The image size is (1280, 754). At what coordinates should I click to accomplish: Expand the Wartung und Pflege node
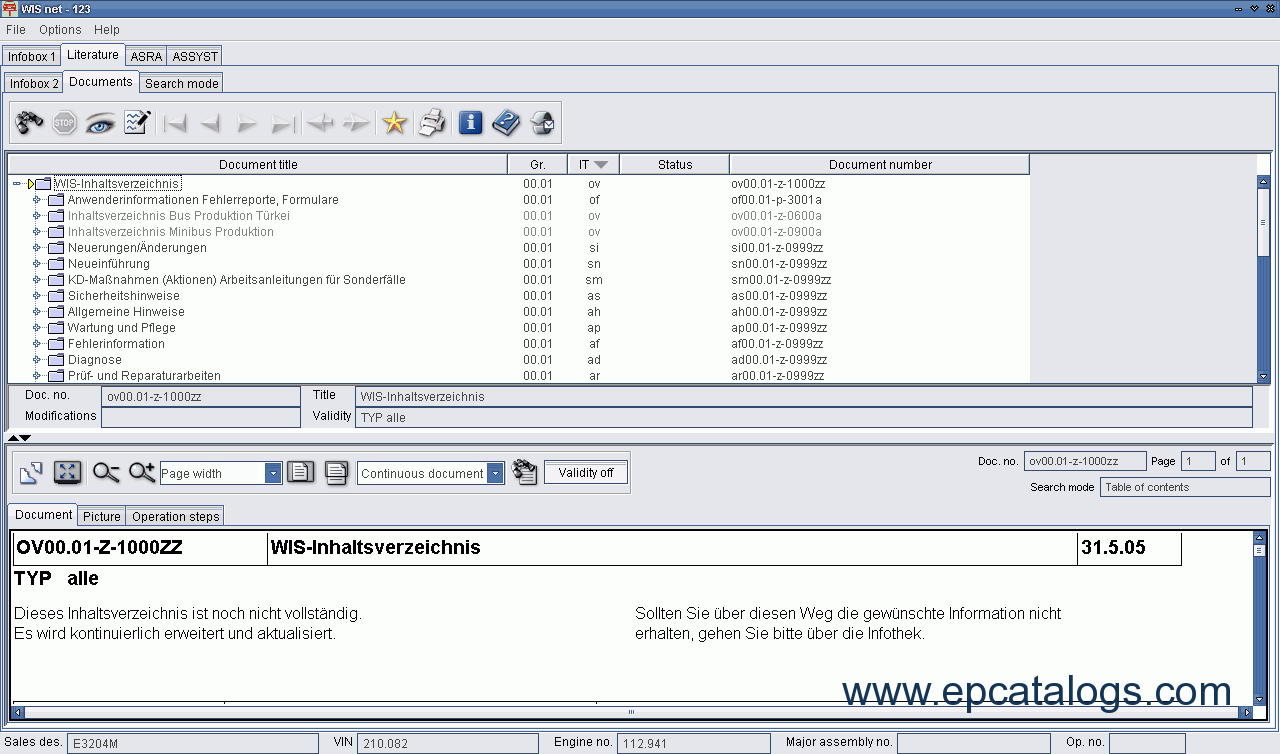click(x=37, y=328)
